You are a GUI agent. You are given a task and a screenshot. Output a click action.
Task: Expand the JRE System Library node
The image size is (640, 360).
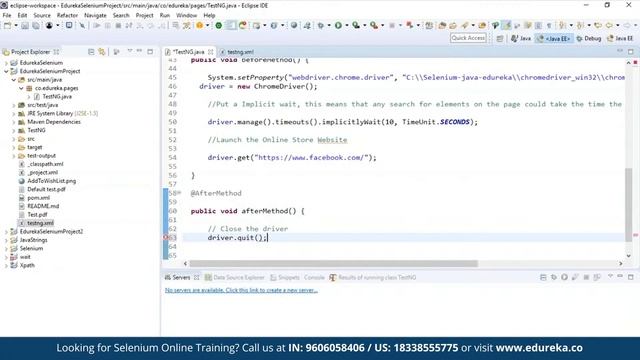click(x=14, y=113)
